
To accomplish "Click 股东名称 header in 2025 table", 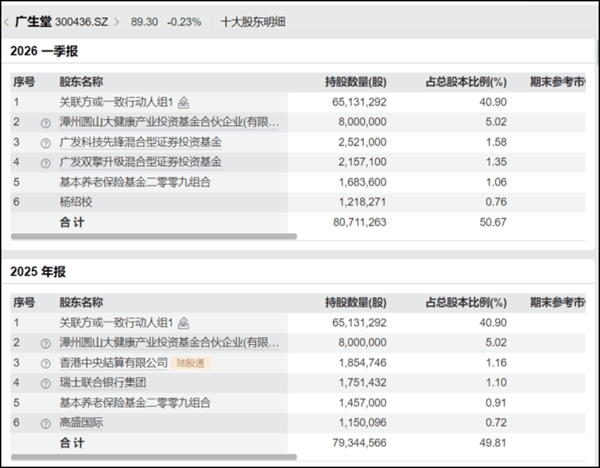I will 81,303.
